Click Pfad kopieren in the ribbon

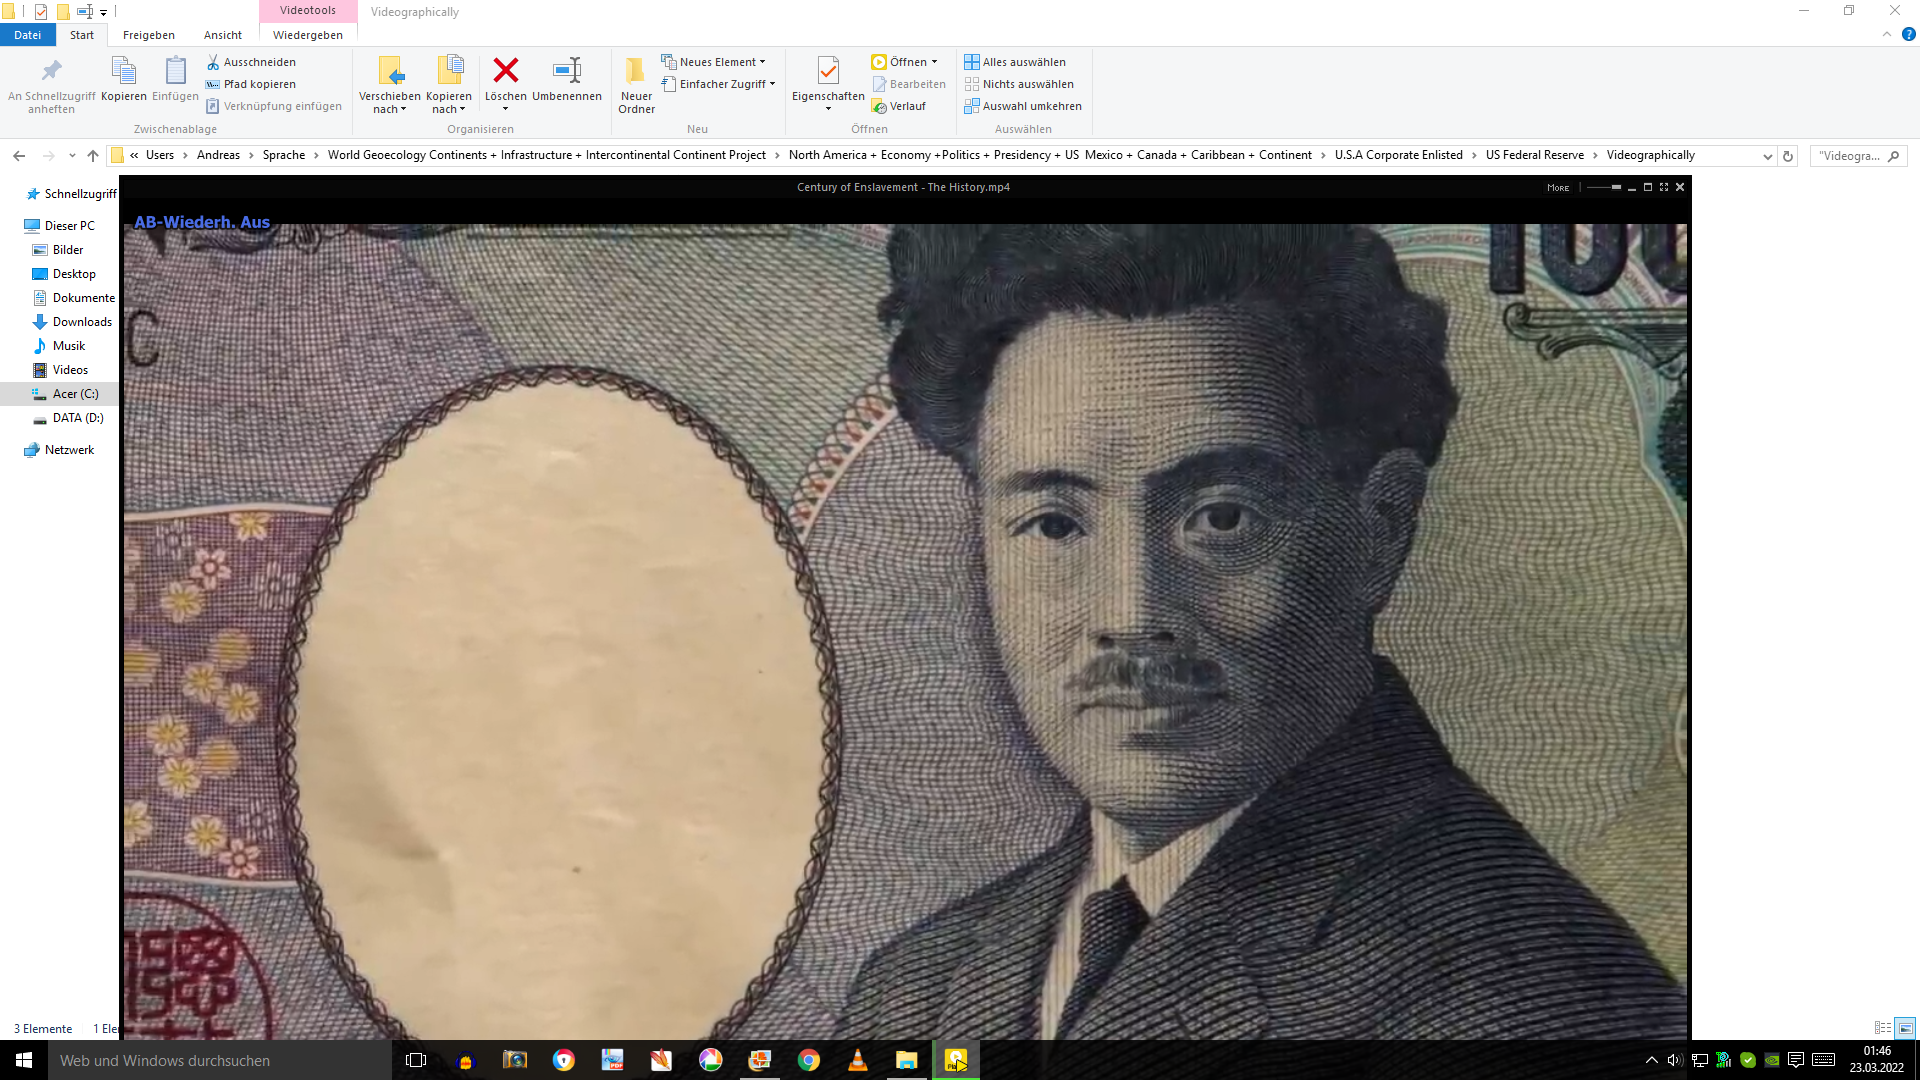tap(251, 84)
